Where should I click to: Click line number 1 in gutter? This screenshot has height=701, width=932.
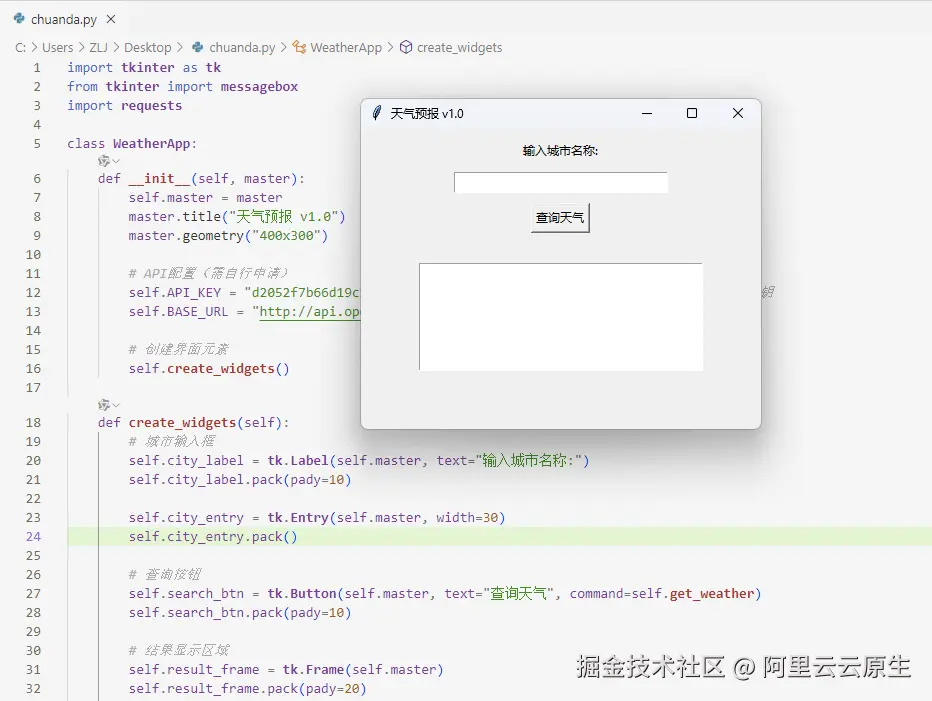pos(37,68)
